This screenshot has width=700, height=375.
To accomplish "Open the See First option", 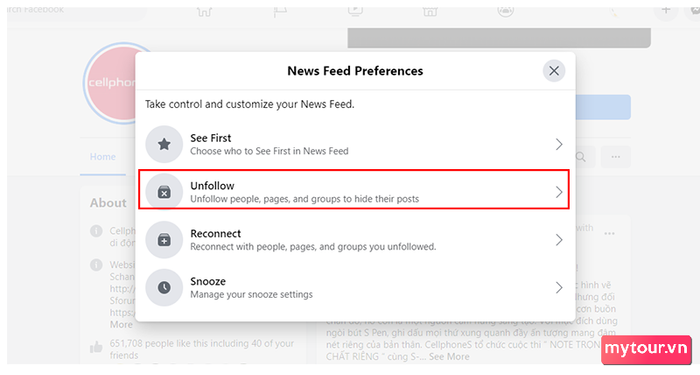I will pos(355,144).
